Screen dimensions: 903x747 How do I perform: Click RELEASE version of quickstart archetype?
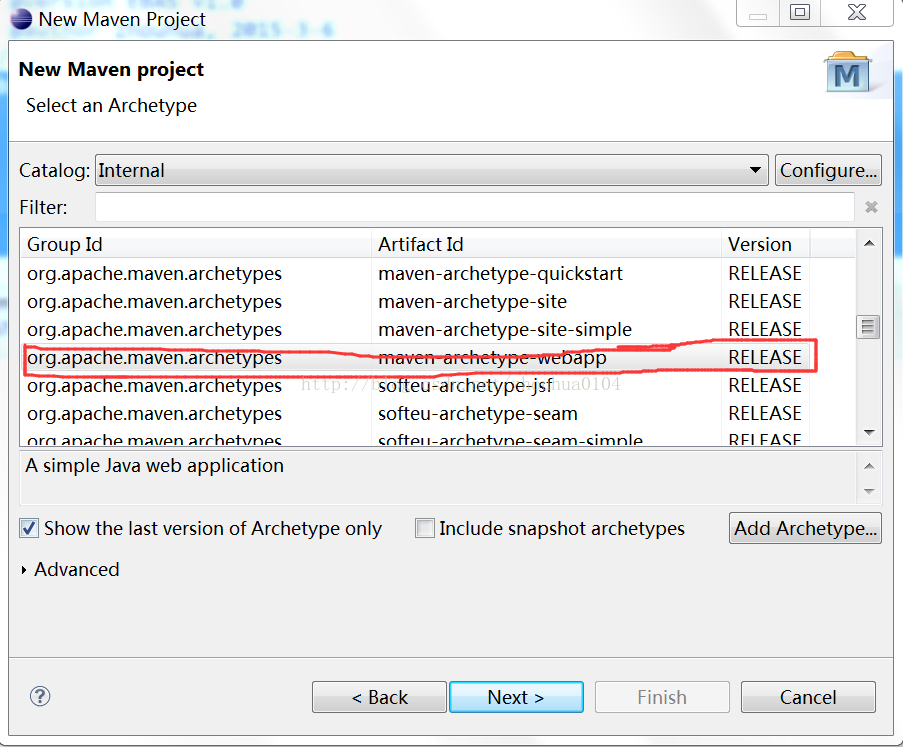(765, 273)
